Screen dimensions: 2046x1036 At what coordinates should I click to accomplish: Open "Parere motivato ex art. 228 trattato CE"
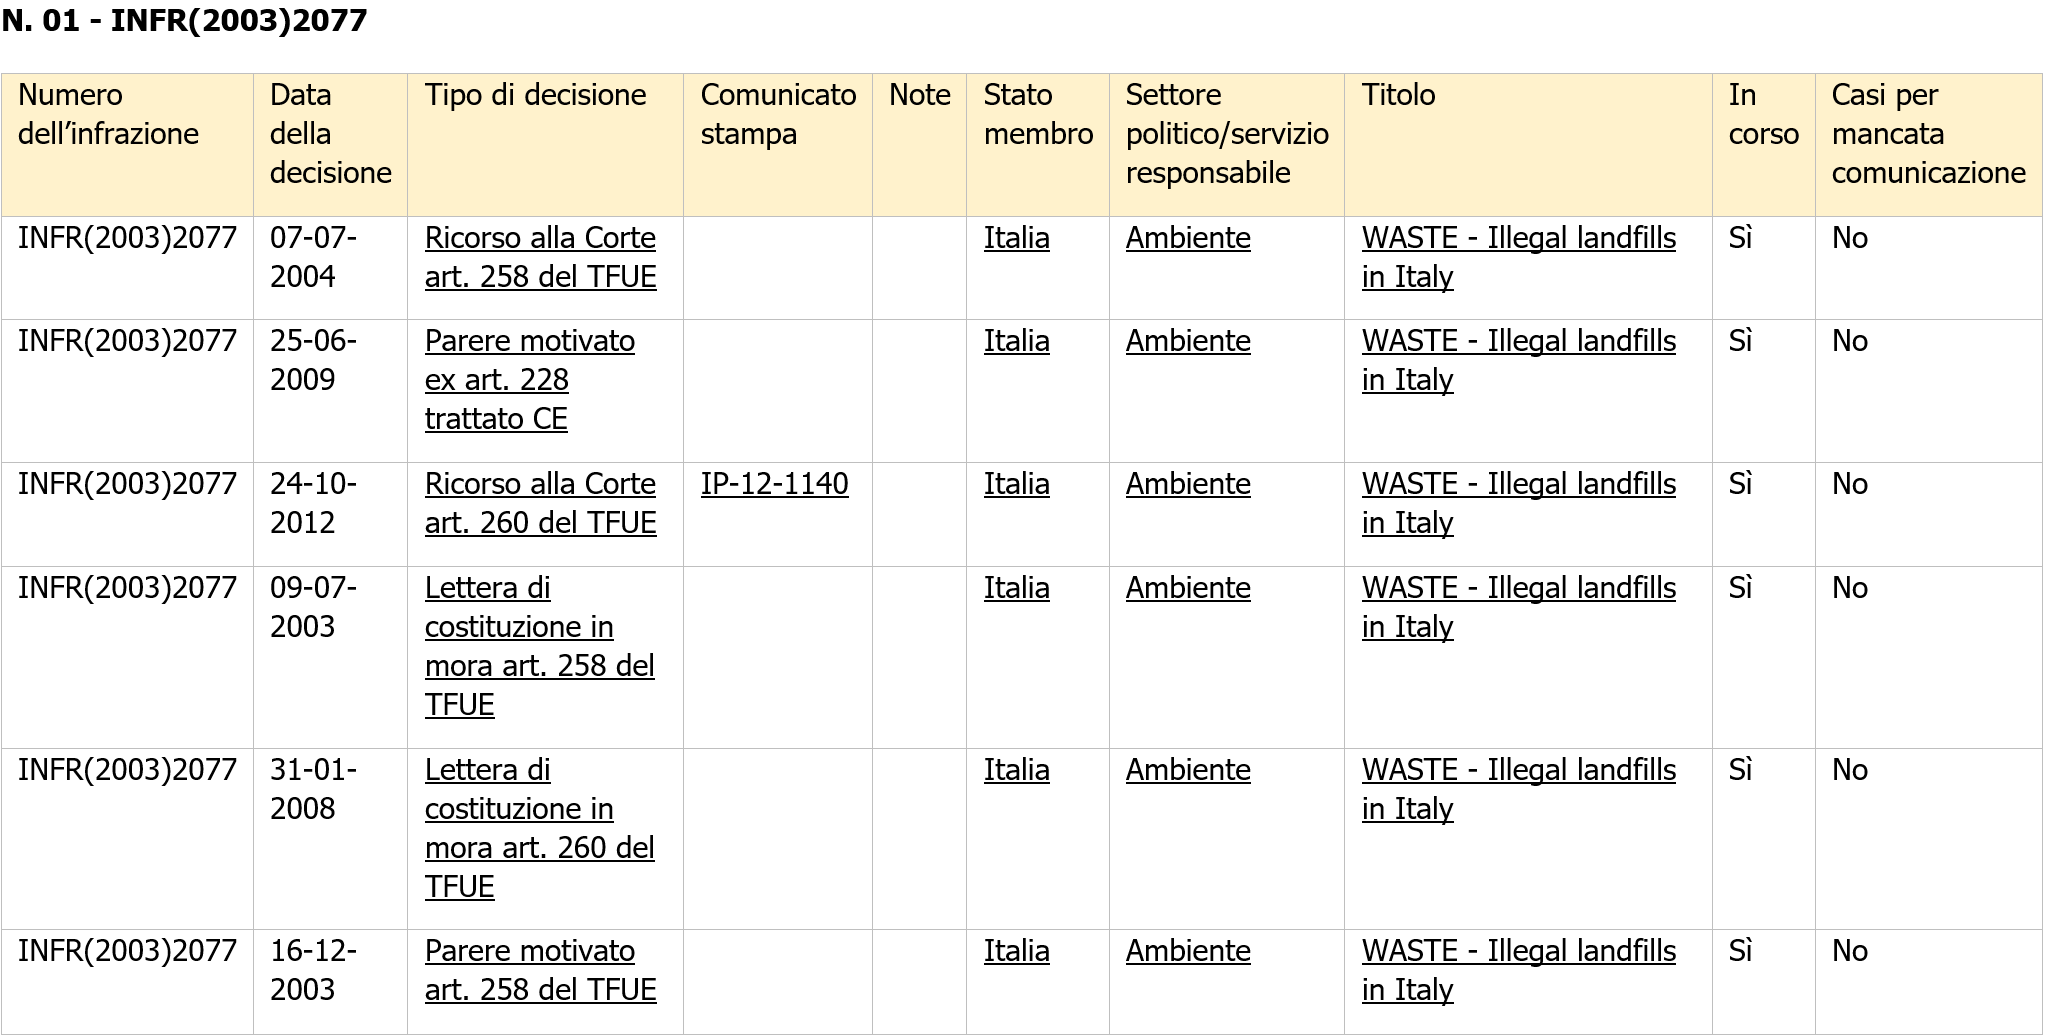529,380
